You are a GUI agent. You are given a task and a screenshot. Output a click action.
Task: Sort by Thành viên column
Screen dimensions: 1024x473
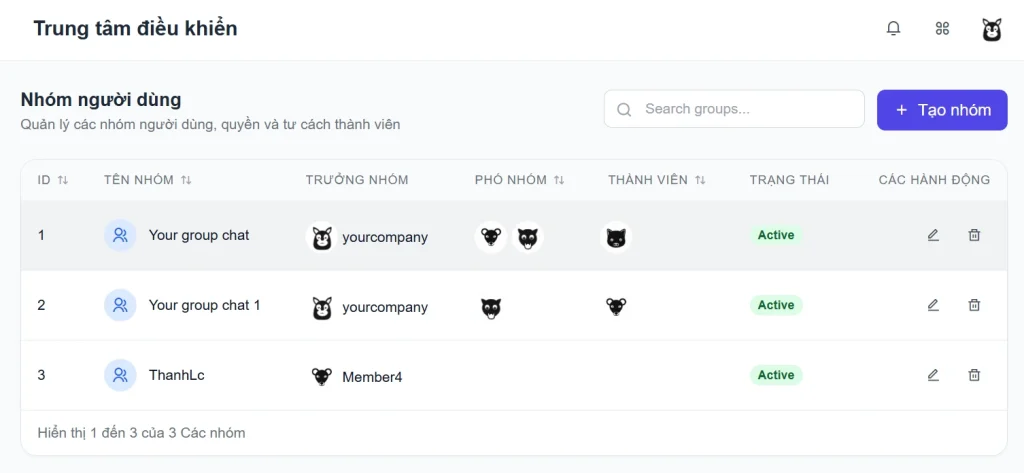pyautogui.click(x=700, y=180)
